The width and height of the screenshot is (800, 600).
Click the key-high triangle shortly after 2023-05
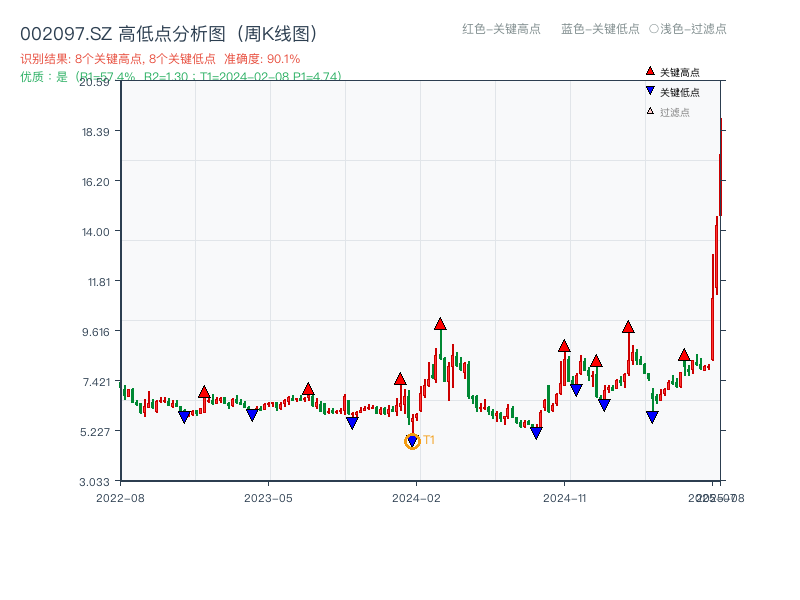(308, 389)
